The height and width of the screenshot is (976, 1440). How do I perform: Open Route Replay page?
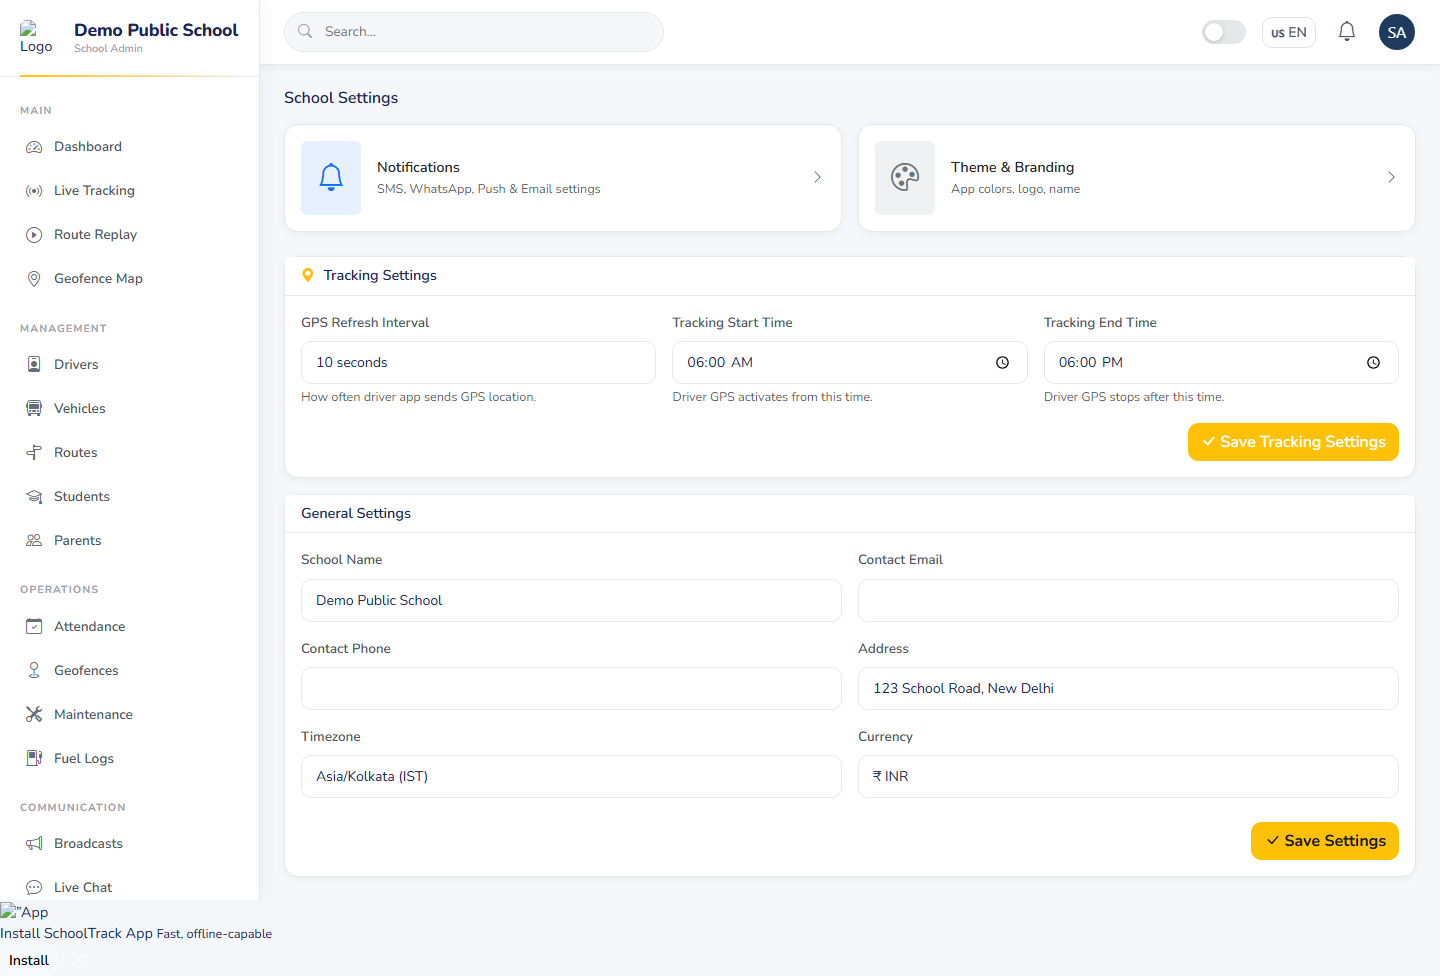(x=130, y=235)
